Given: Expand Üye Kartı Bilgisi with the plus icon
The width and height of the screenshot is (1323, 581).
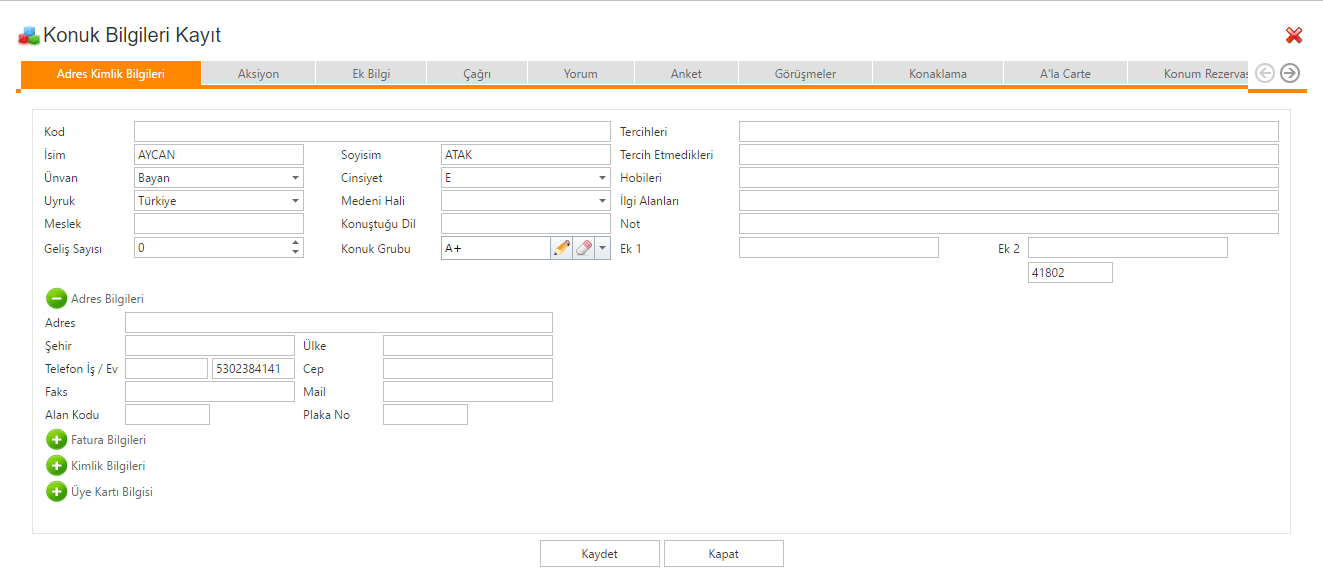Looking at the screenshot, I should click(57, 492).
